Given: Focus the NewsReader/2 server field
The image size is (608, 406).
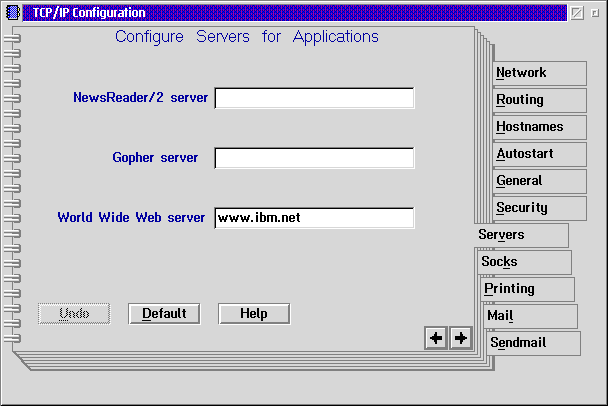Looking at the screenshot, I should click(x=314, y=98).
